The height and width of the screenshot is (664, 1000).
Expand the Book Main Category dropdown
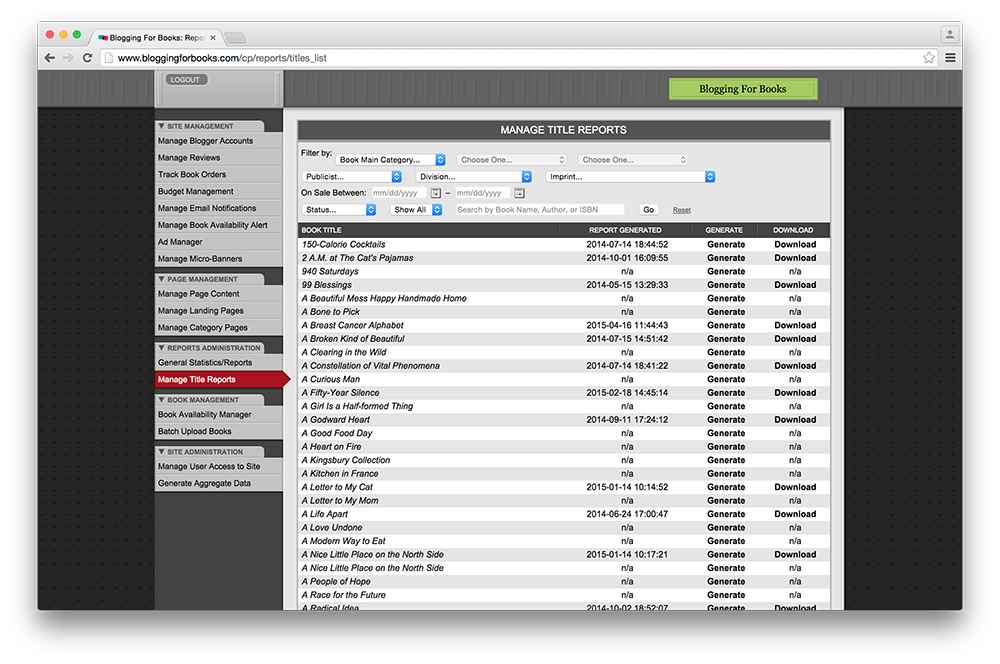[x=391, y=160]
